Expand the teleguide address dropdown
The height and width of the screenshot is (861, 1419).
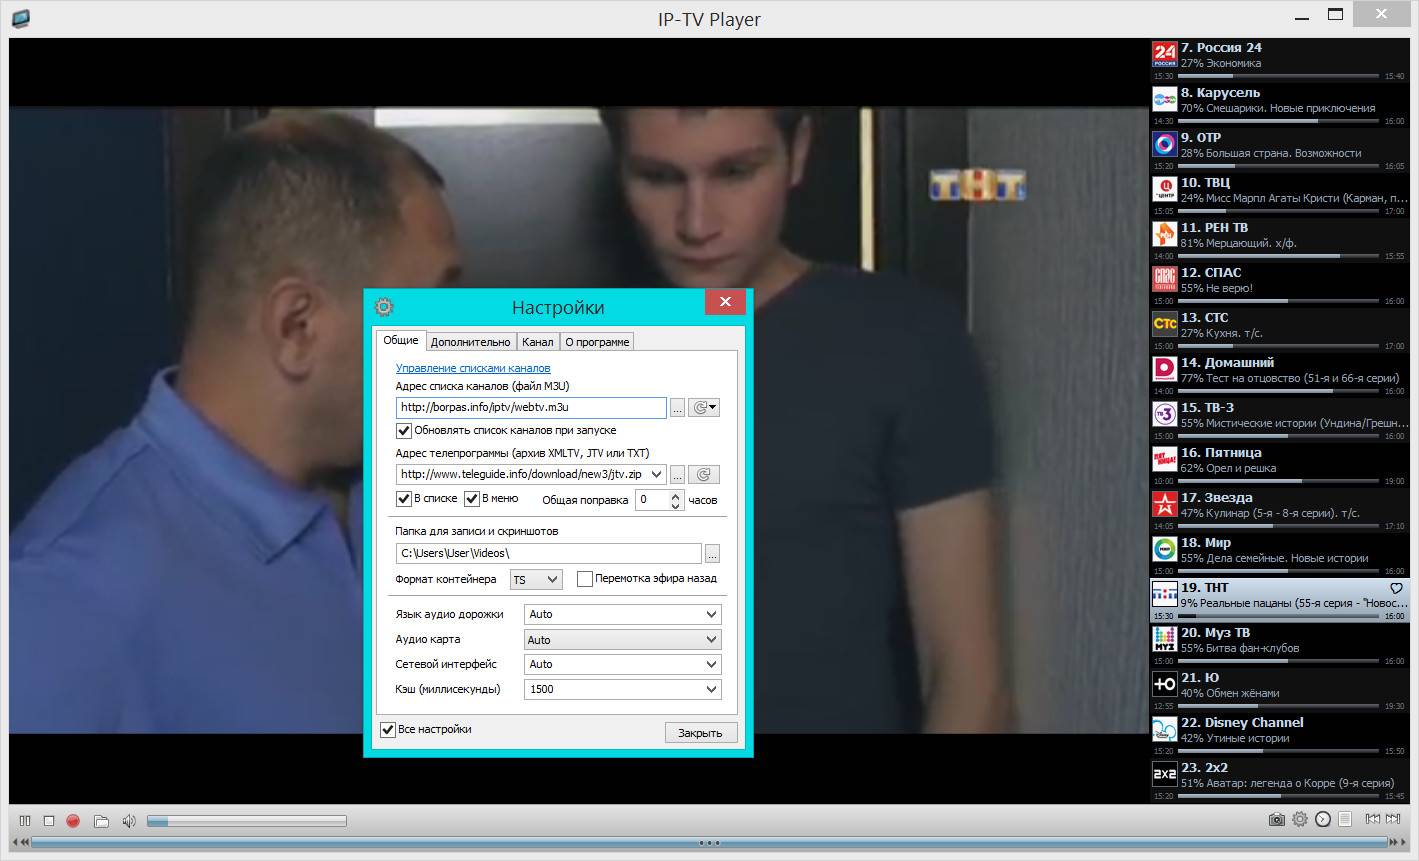click(656, 474)
